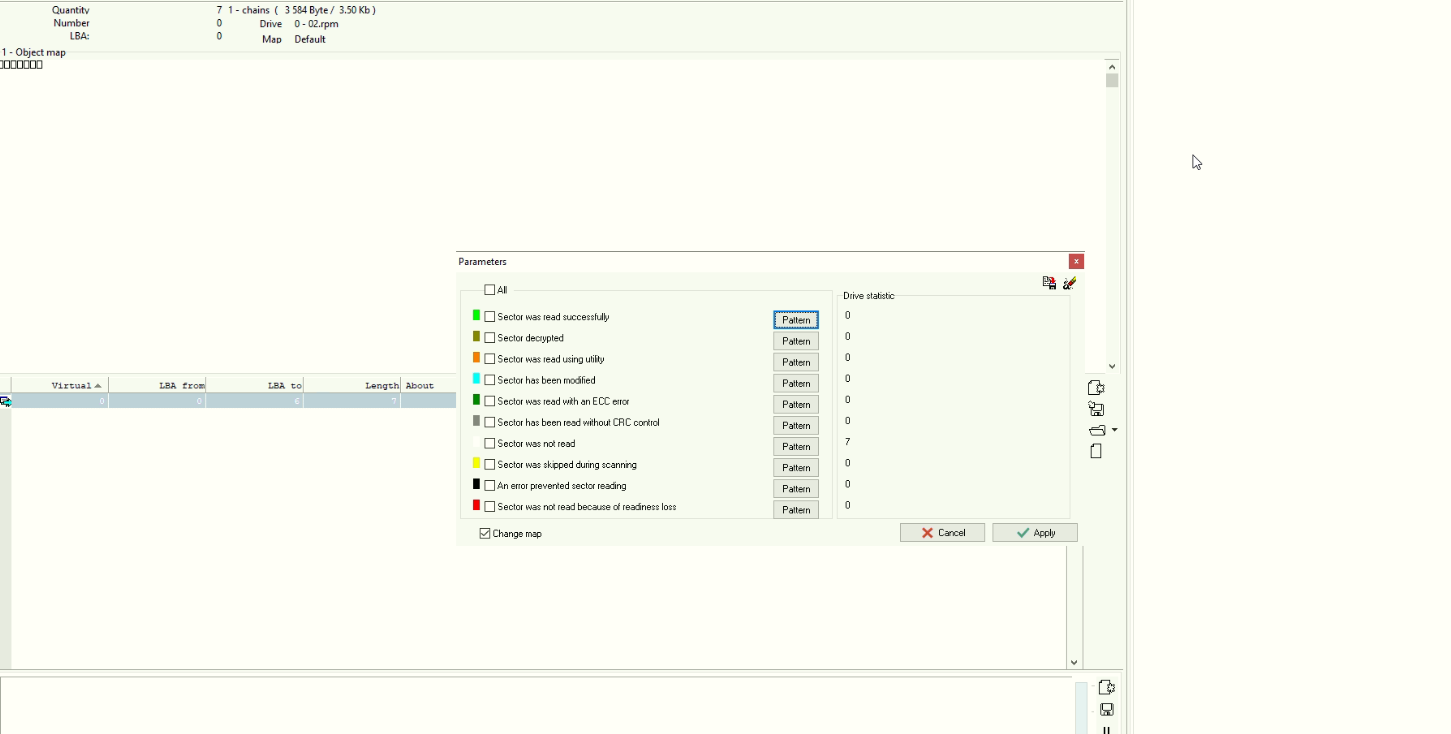
Task: Click Pattern button for 'without CRC control' row
Action: point(796,425)
